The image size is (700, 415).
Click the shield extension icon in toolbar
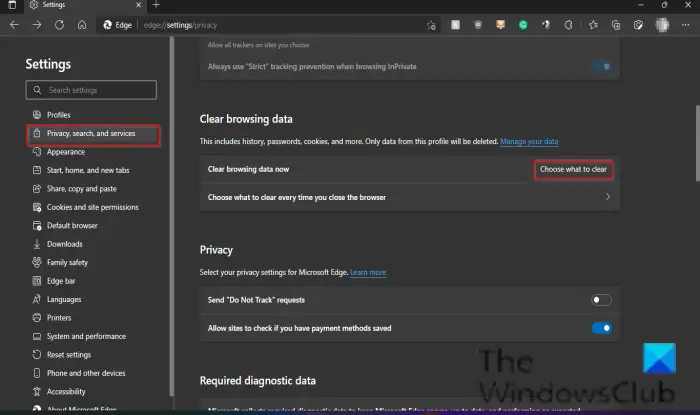478,25
